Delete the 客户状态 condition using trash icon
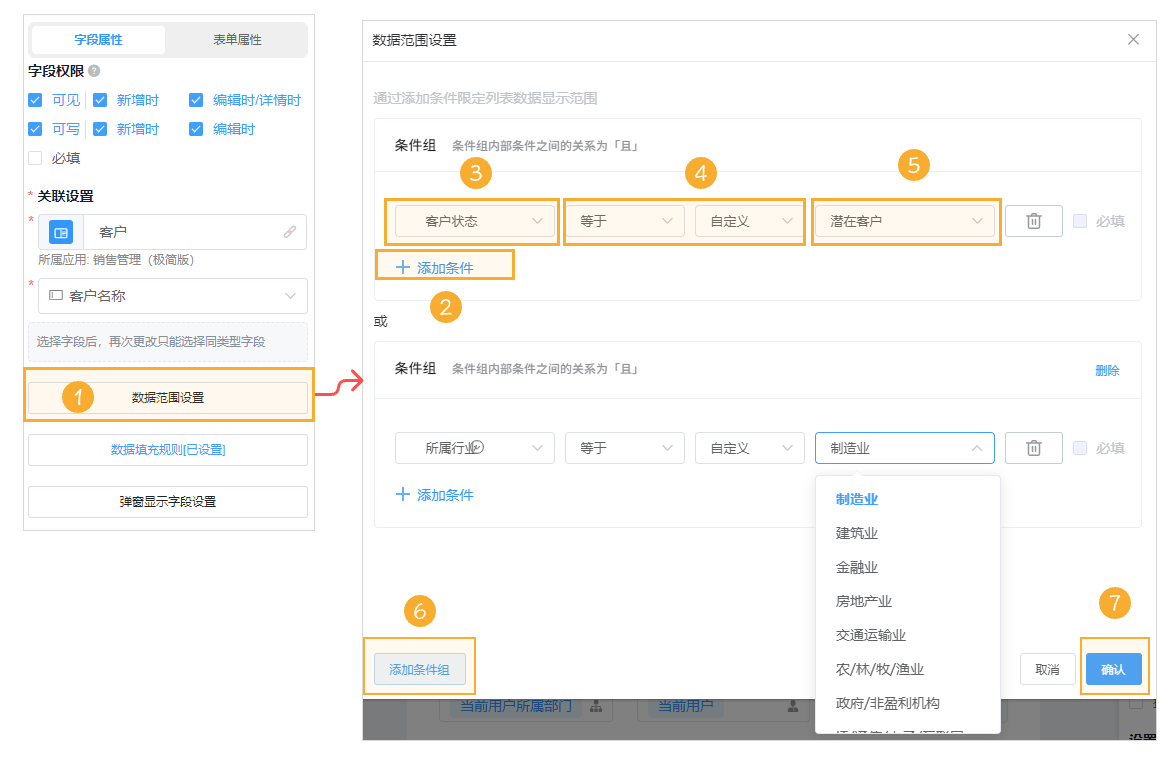This screenshot has width=1176, height=761. pyautogui.click(x=1034, y=221)
